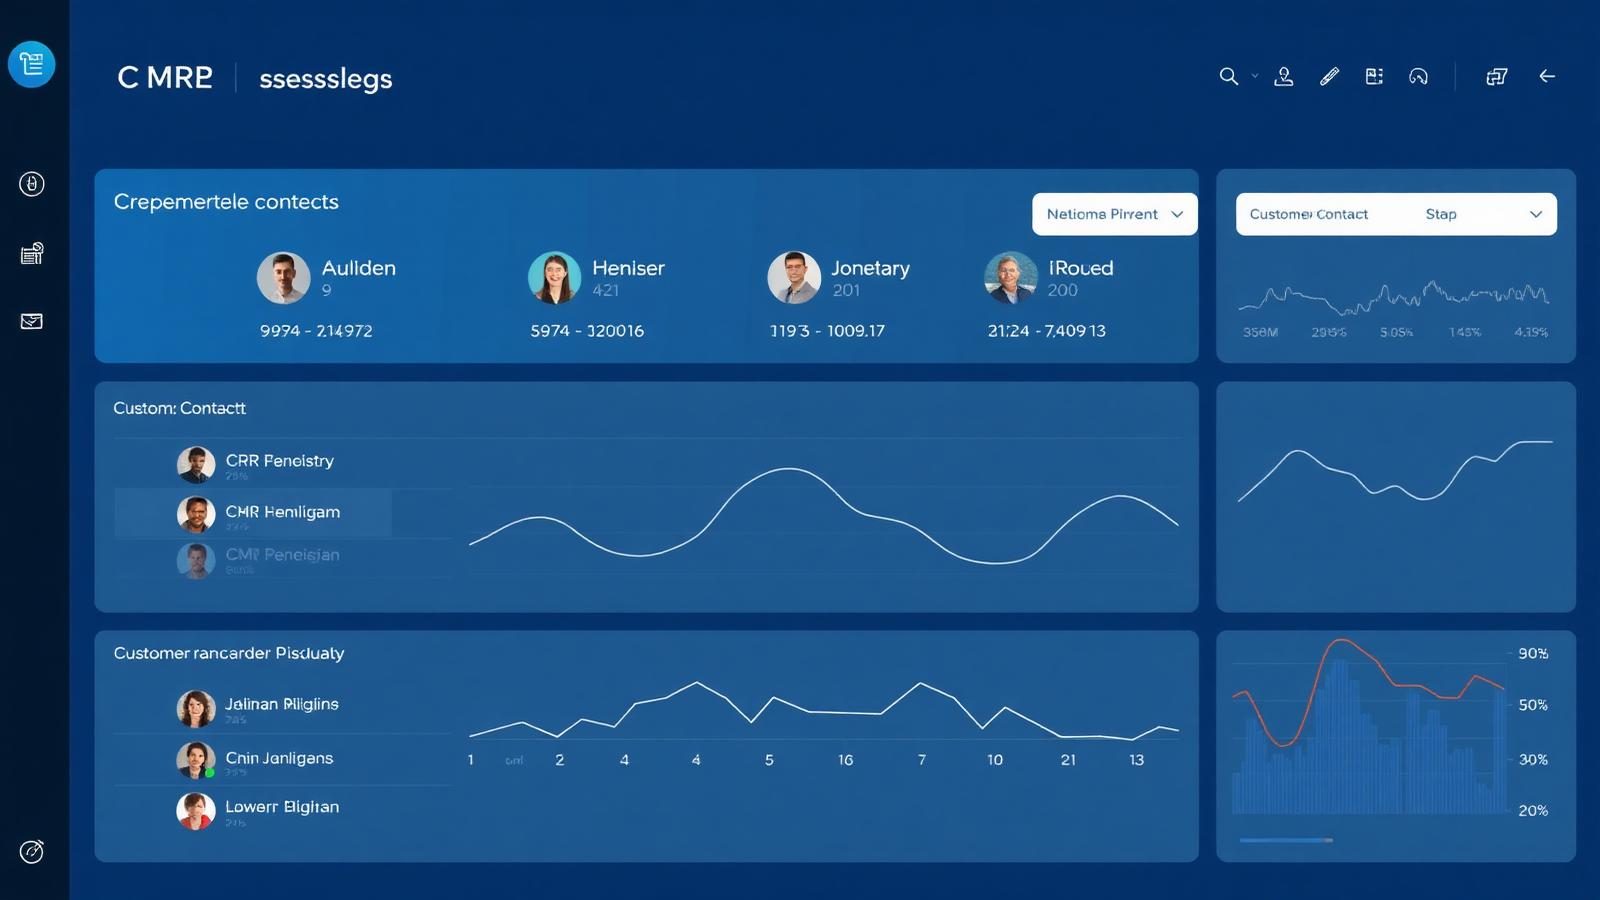Click the Custom: Contactt heading
The height and width of the screenshot is (900, 1600).
pyautogui.click(x=179, y=408)
